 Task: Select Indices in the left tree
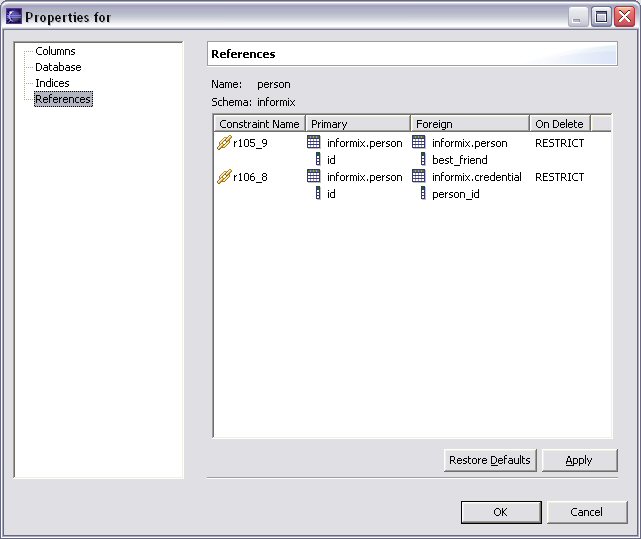tap(52, 83)
